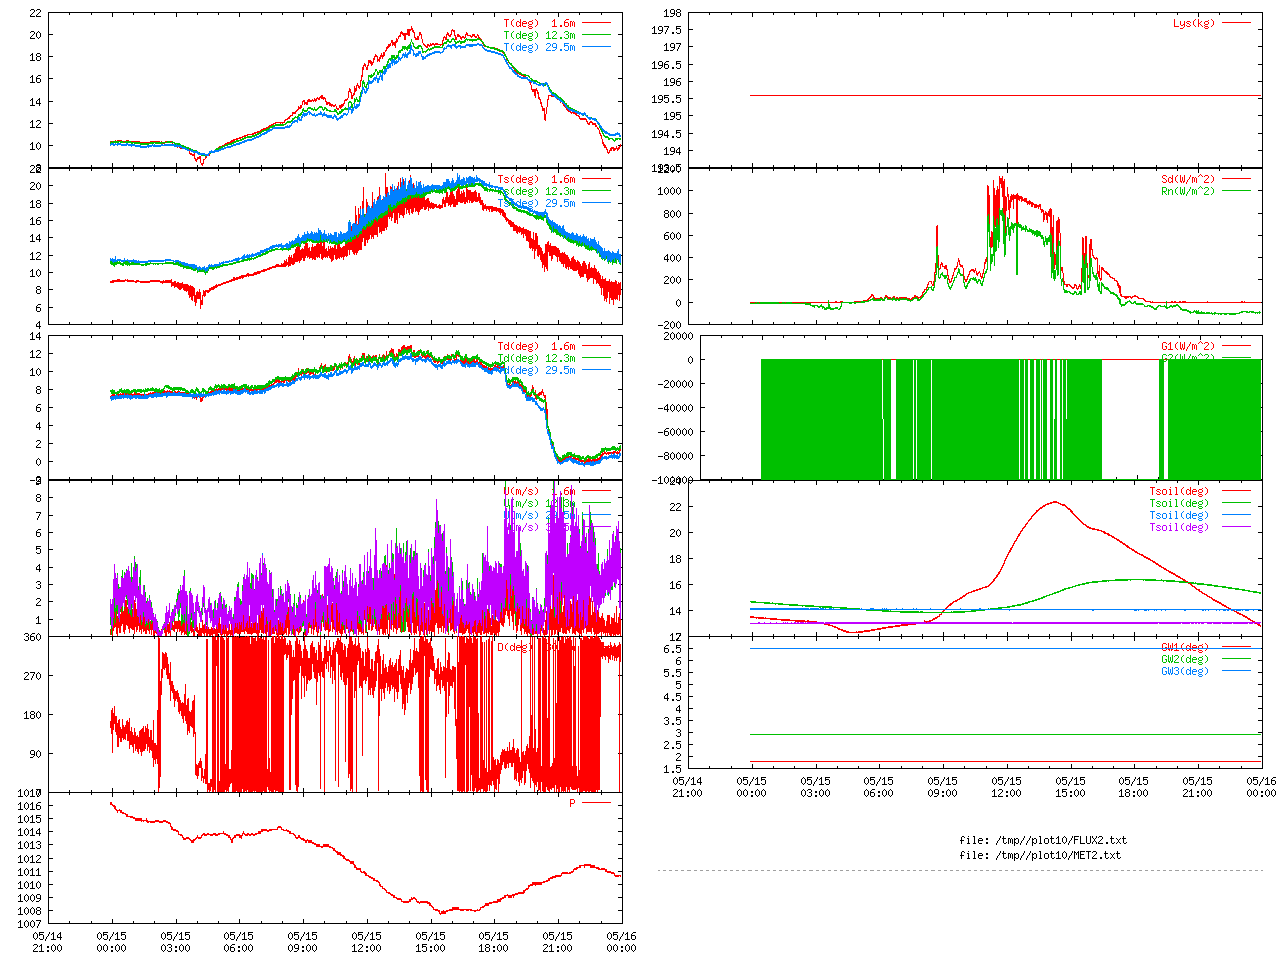Click the '6.5' tick on the GW plot

click(672, 649)
